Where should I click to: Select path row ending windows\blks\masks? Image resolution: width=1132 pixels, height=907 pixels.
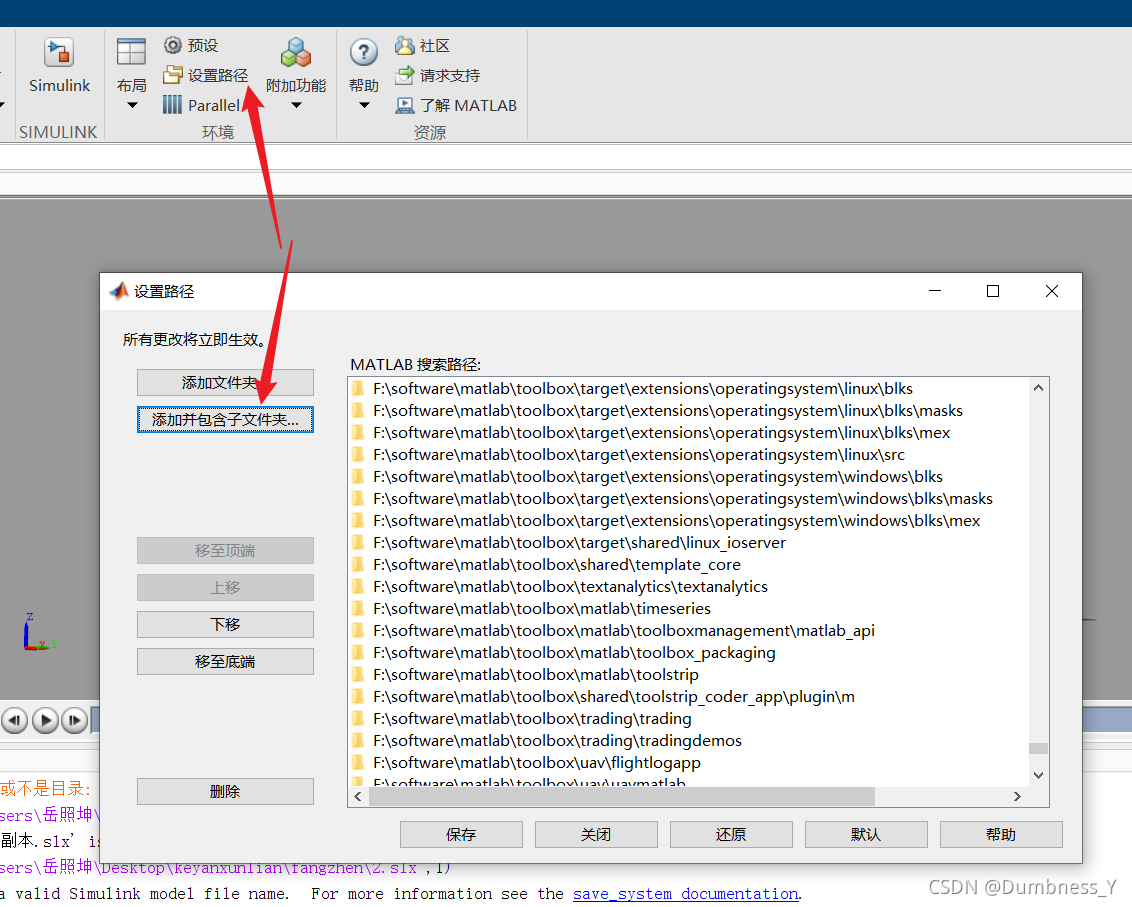[689, 499]
